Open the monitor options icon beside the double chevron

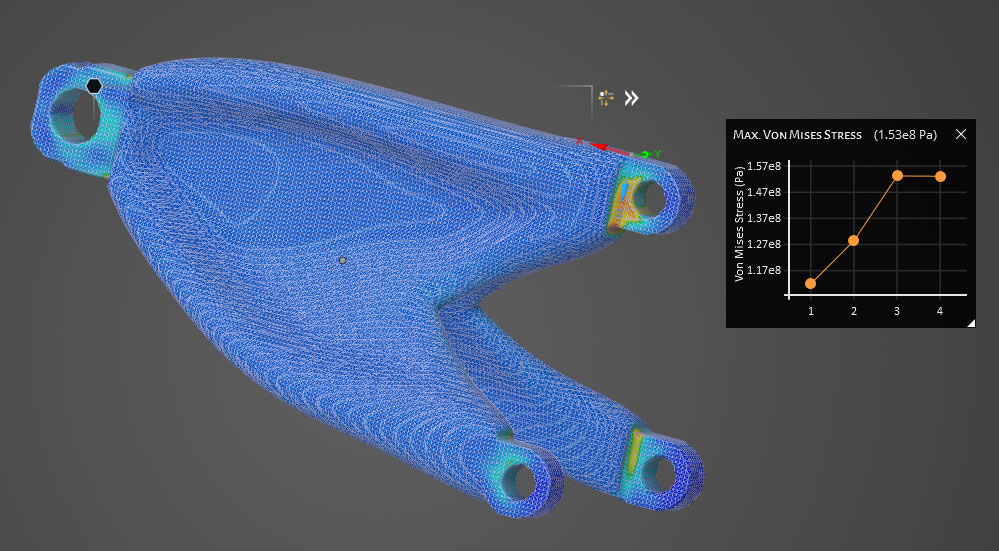point(606,98)
